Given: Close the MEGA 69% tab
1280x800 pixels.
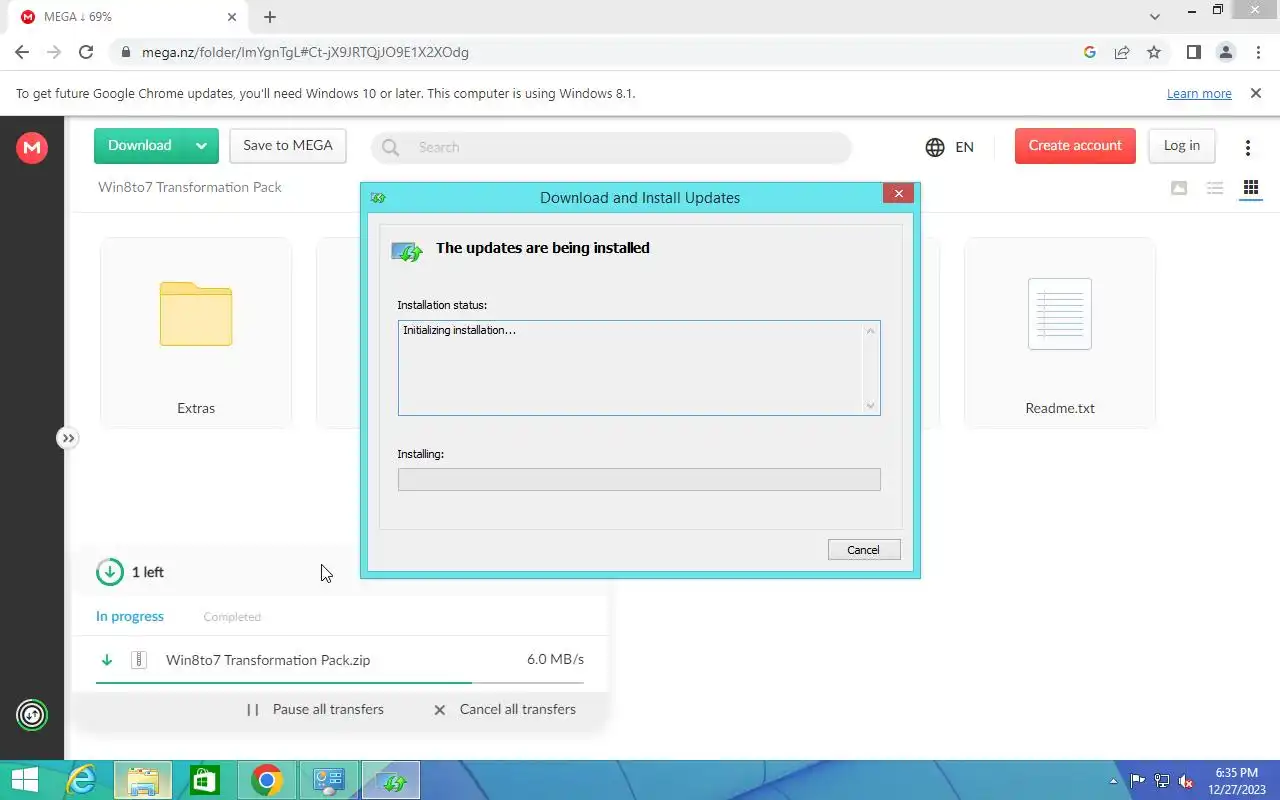Looking at the screenshot, I should click(232, 17).
